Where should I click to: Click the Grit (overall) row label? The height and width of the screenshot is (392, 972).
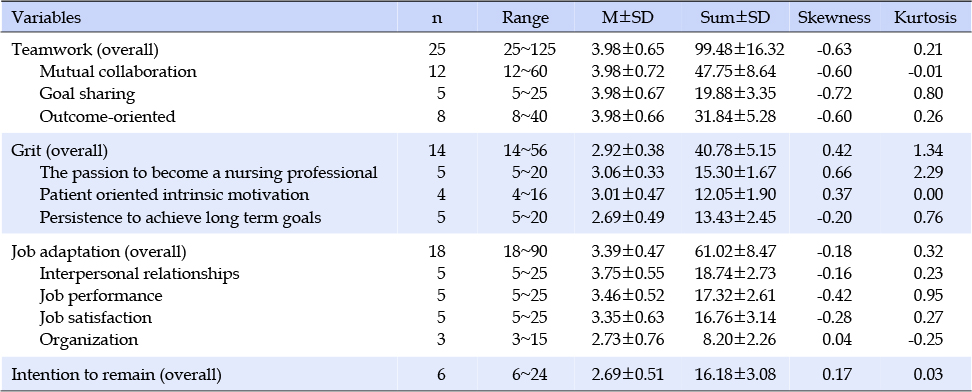[x=60, y=151]
